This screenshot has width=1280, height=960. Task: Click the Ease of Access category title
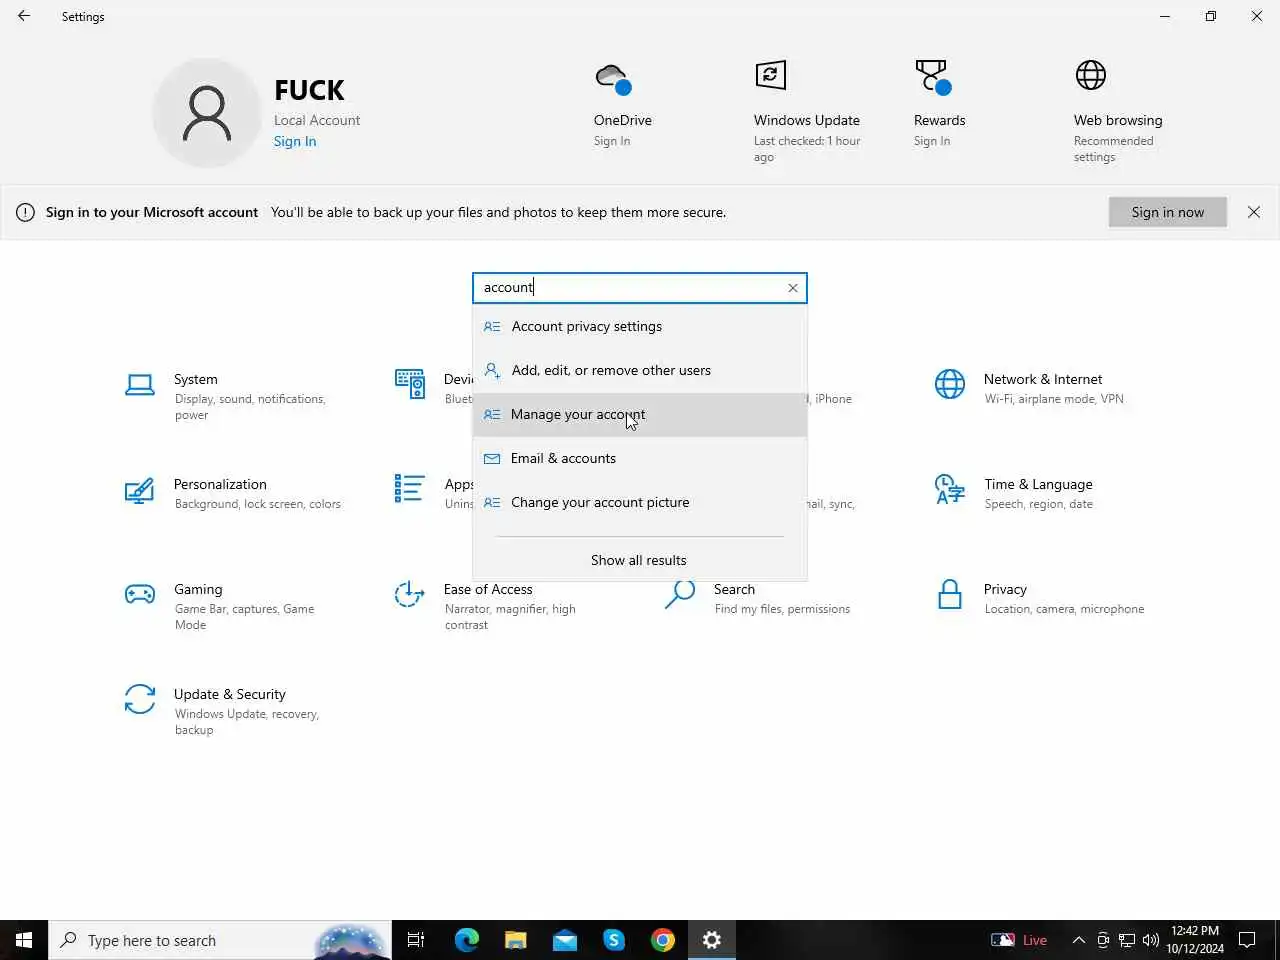(x=488, y=589)
